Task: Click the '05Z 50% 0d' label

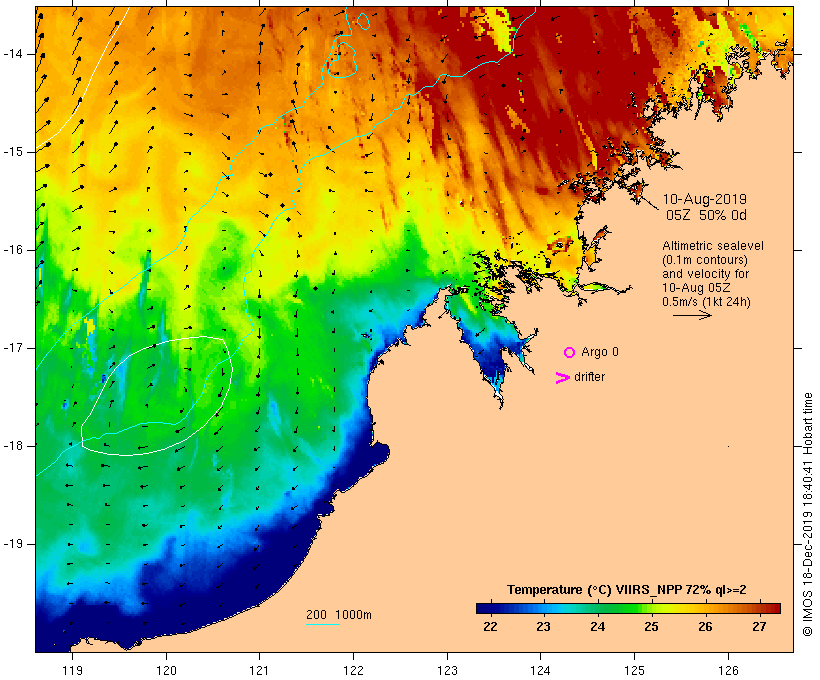Action: click(706, 215)
